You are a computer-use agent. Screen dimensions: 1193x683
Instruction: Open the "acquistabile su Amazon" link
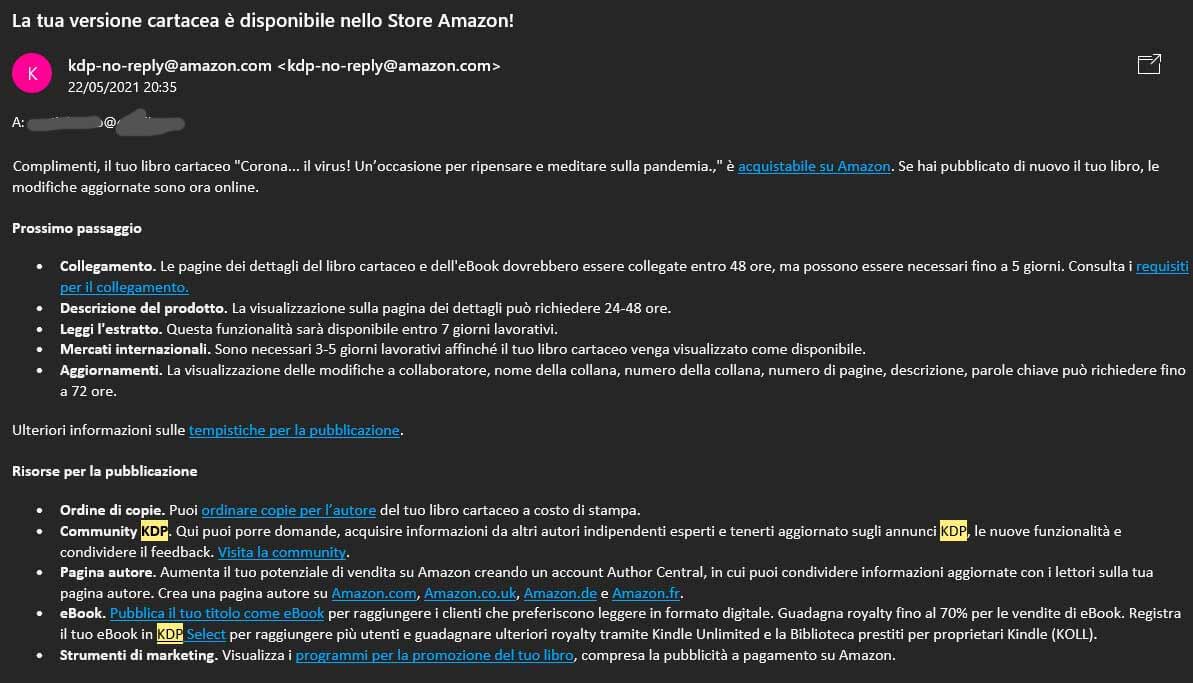point(814,167)
